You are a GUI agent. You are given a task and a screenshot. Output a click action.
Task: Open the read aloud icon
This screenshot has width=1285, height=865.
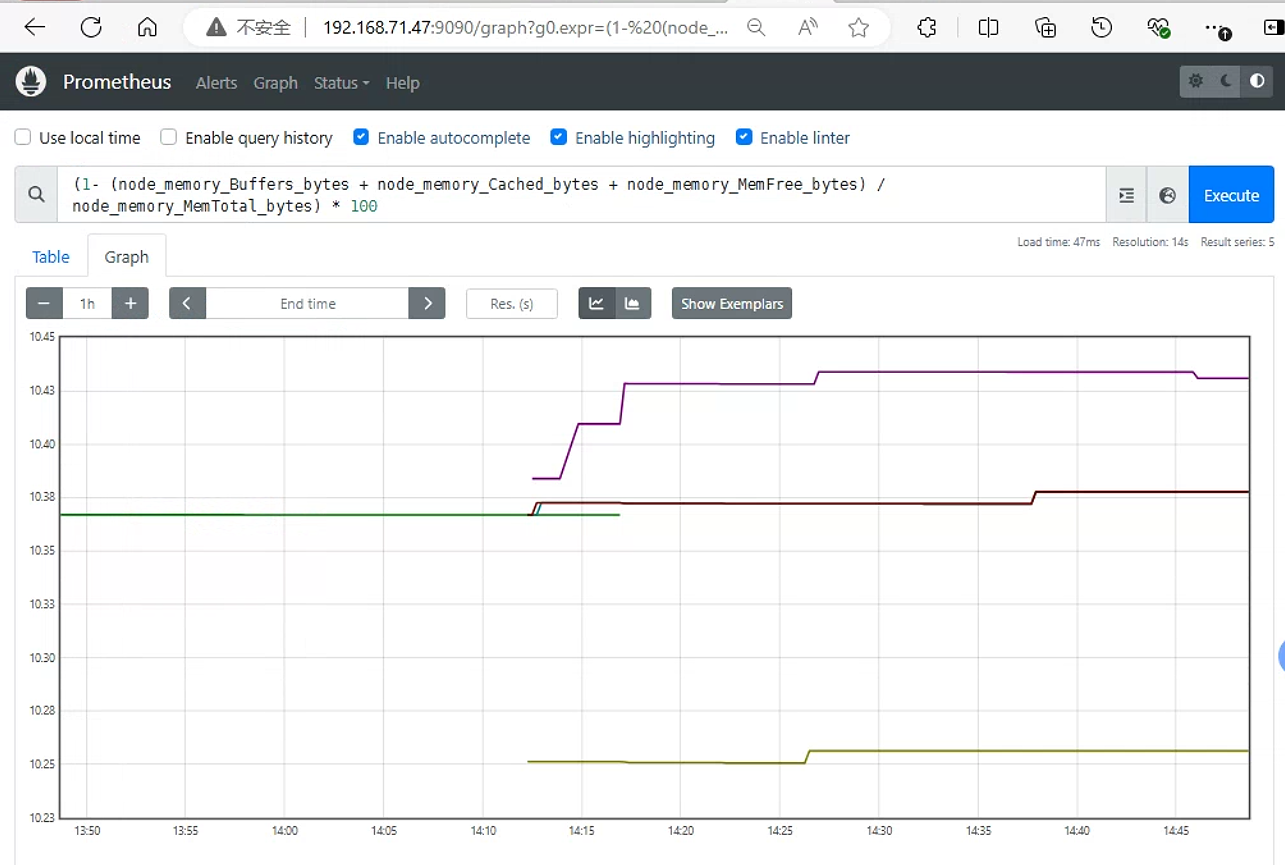807,28
